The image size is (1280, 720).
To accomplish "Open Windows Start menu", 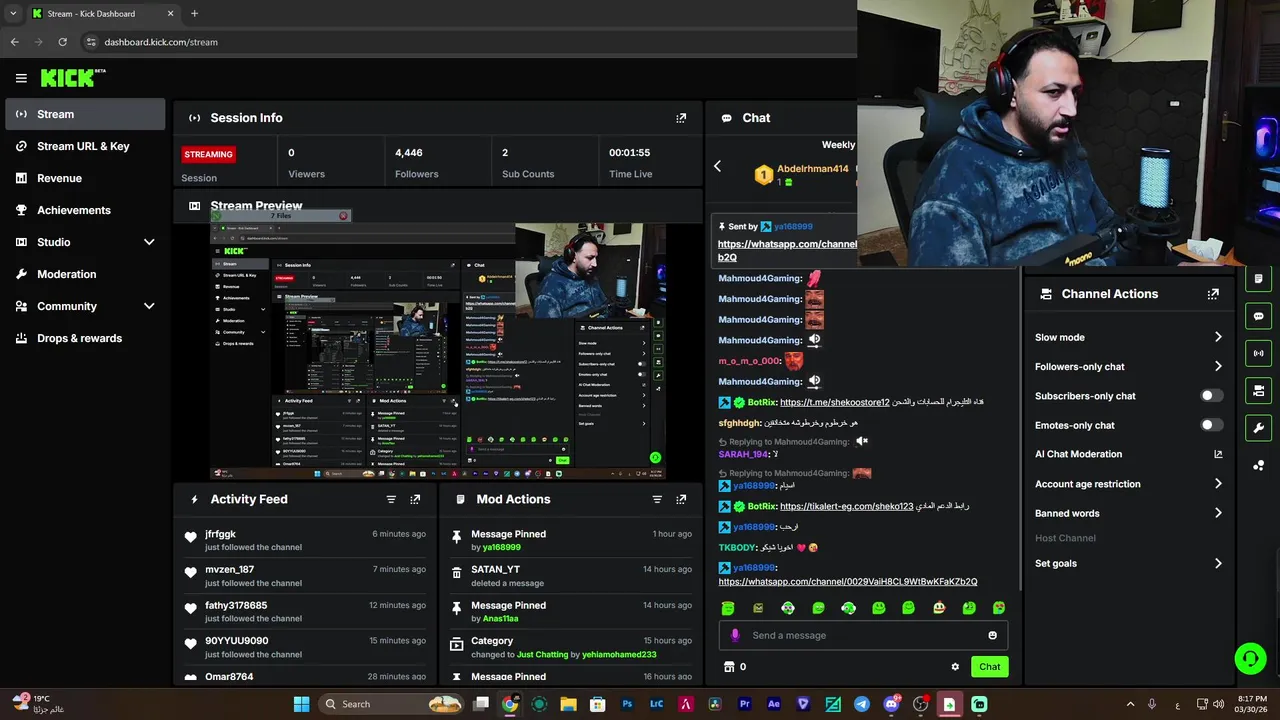I will click(301, 704).
